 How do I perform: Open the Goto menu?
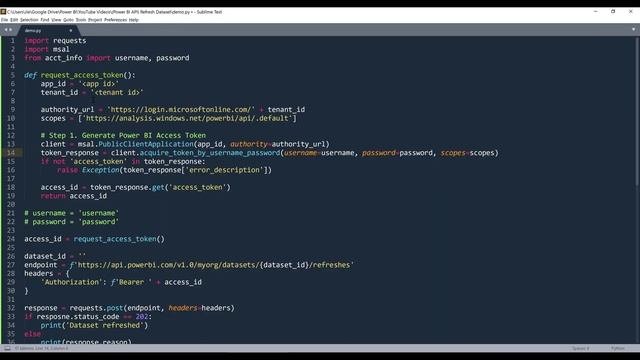tap(69, 20)
